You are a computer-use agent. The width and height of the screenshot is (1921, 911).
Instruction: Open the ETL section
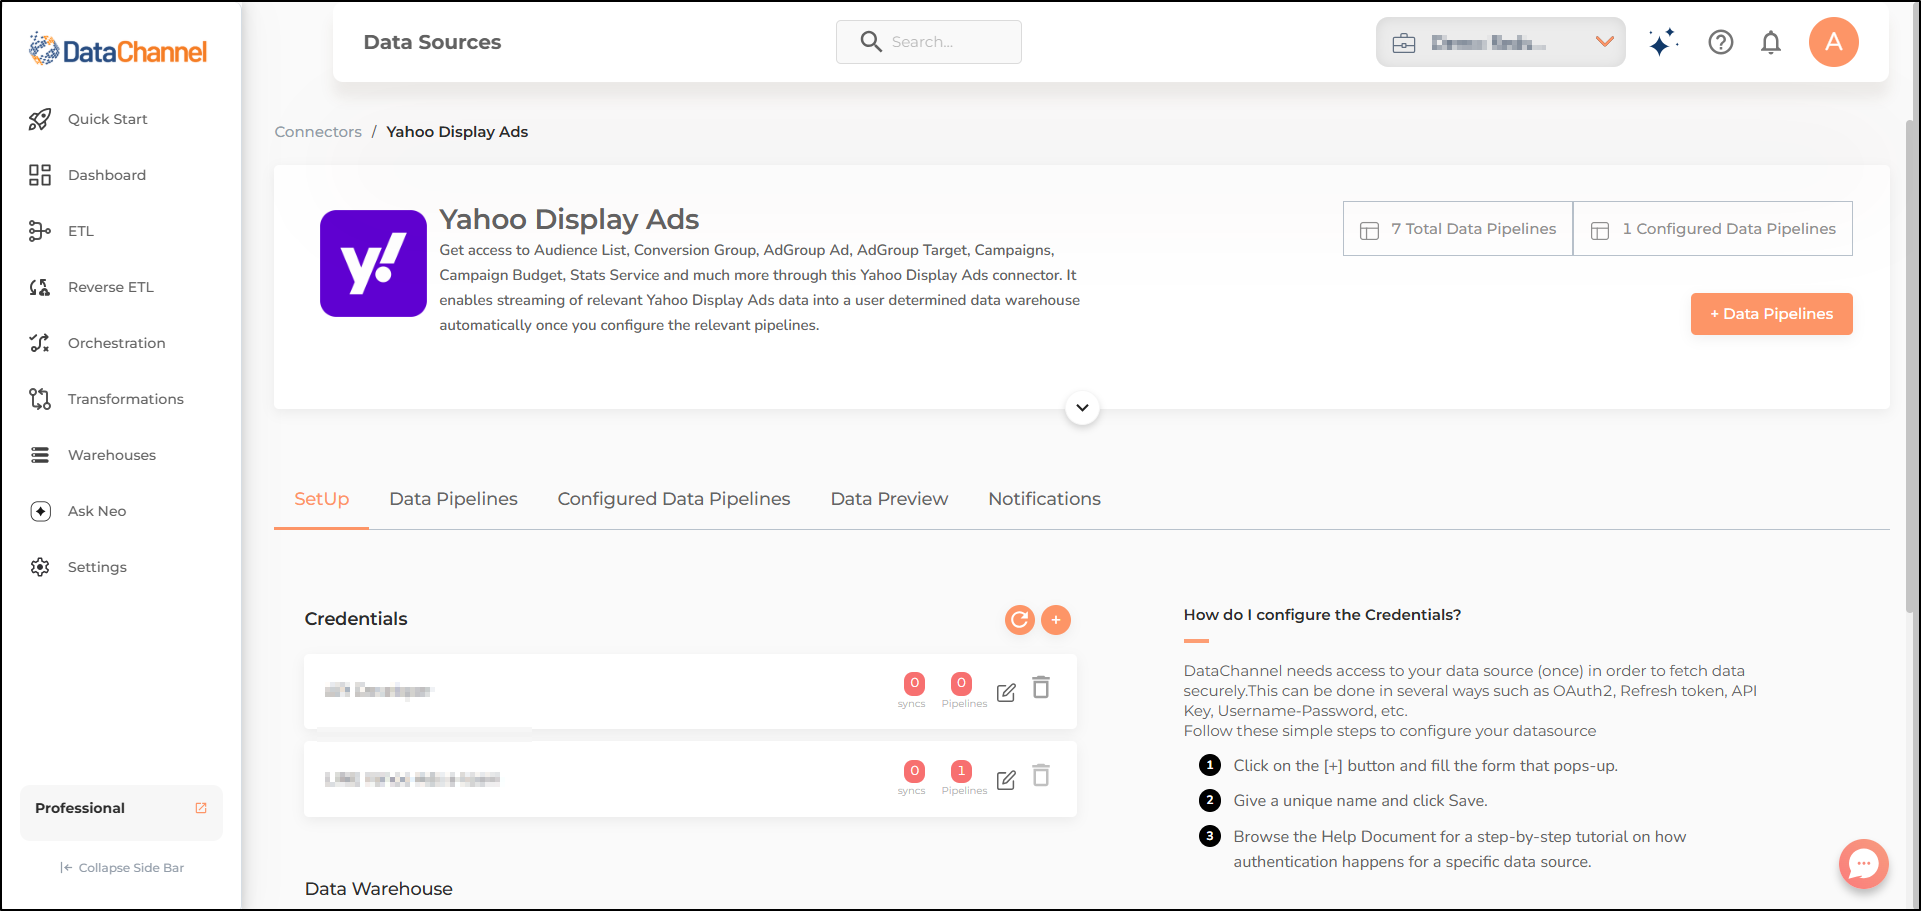pos(81,231)
